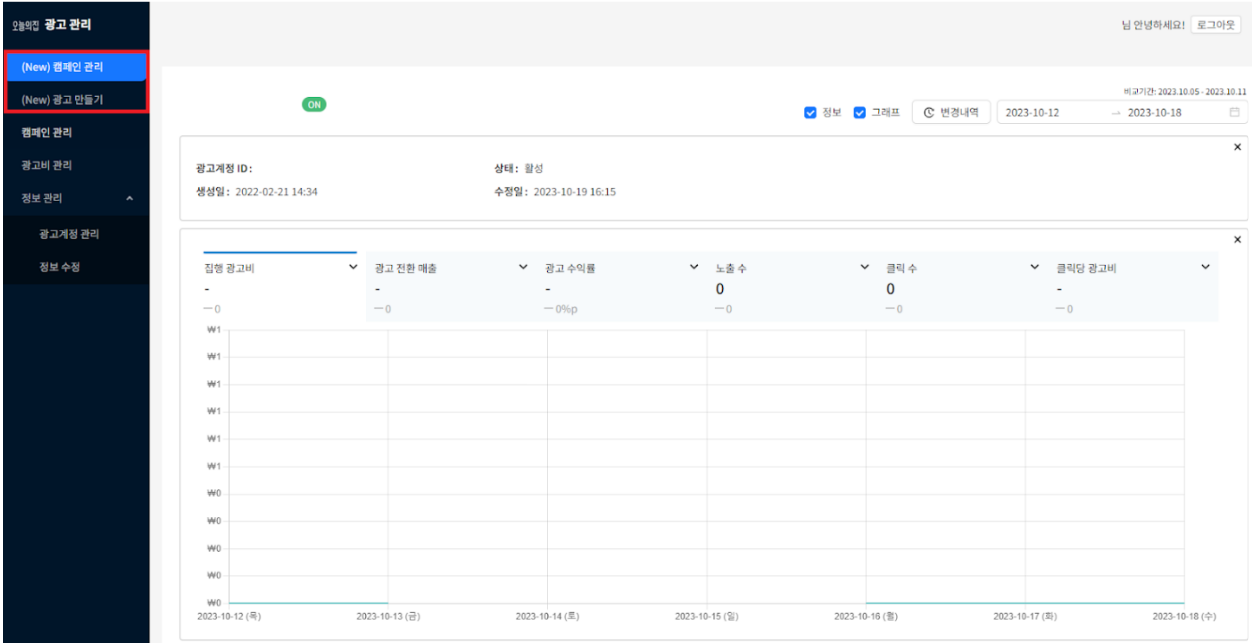Image resolution: width=1252 pixels, height=643 pixels.
Task: Click the comparison period text 비교기간
Action: pyautogui.click(x=1185, y=91)
